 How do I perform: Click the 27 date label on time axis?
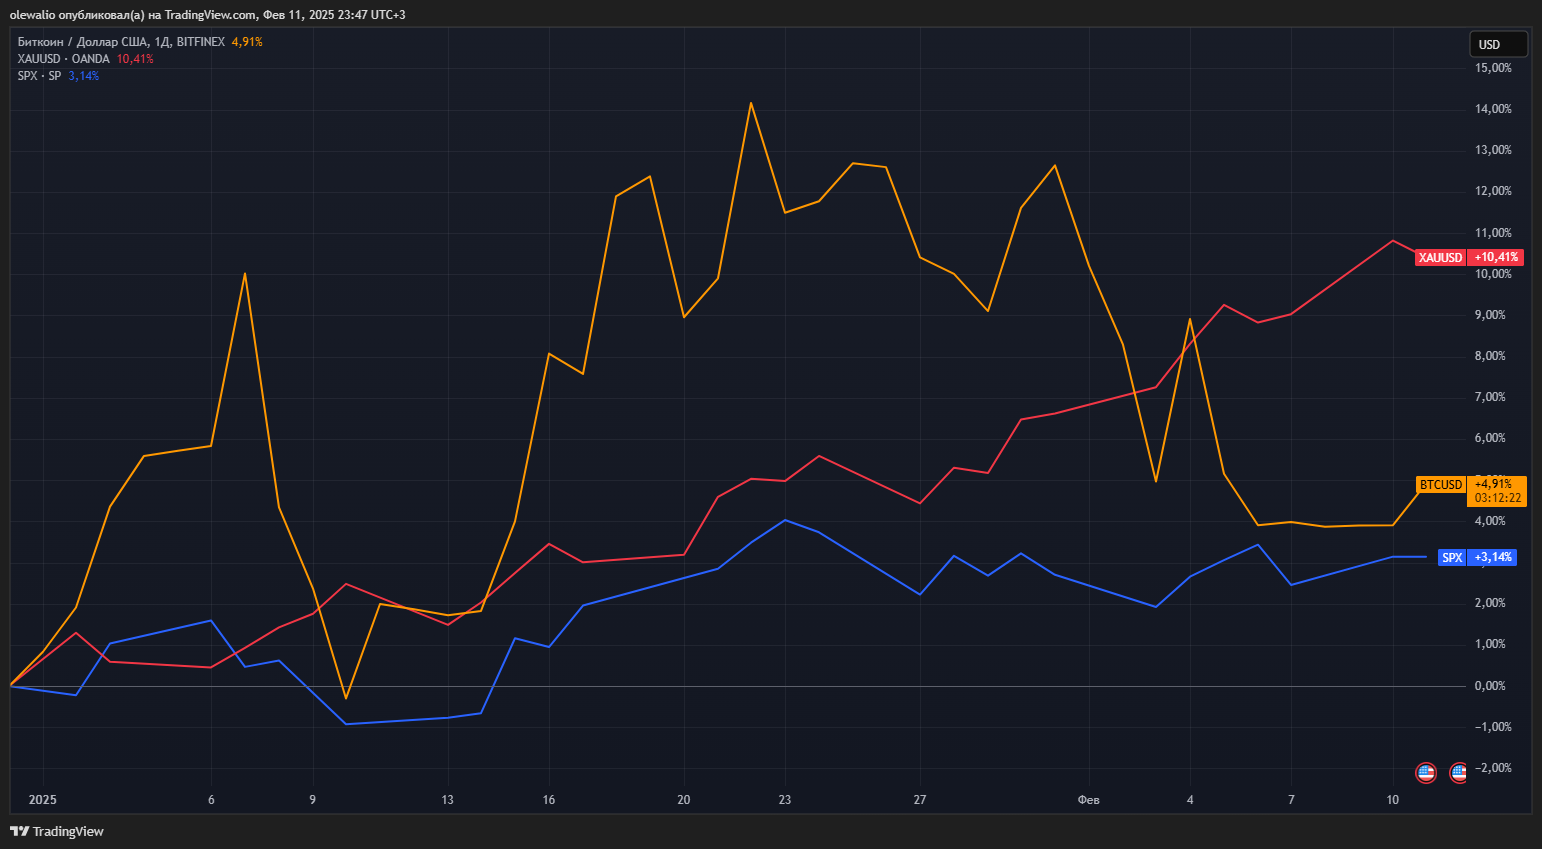(x=920, y=800)
